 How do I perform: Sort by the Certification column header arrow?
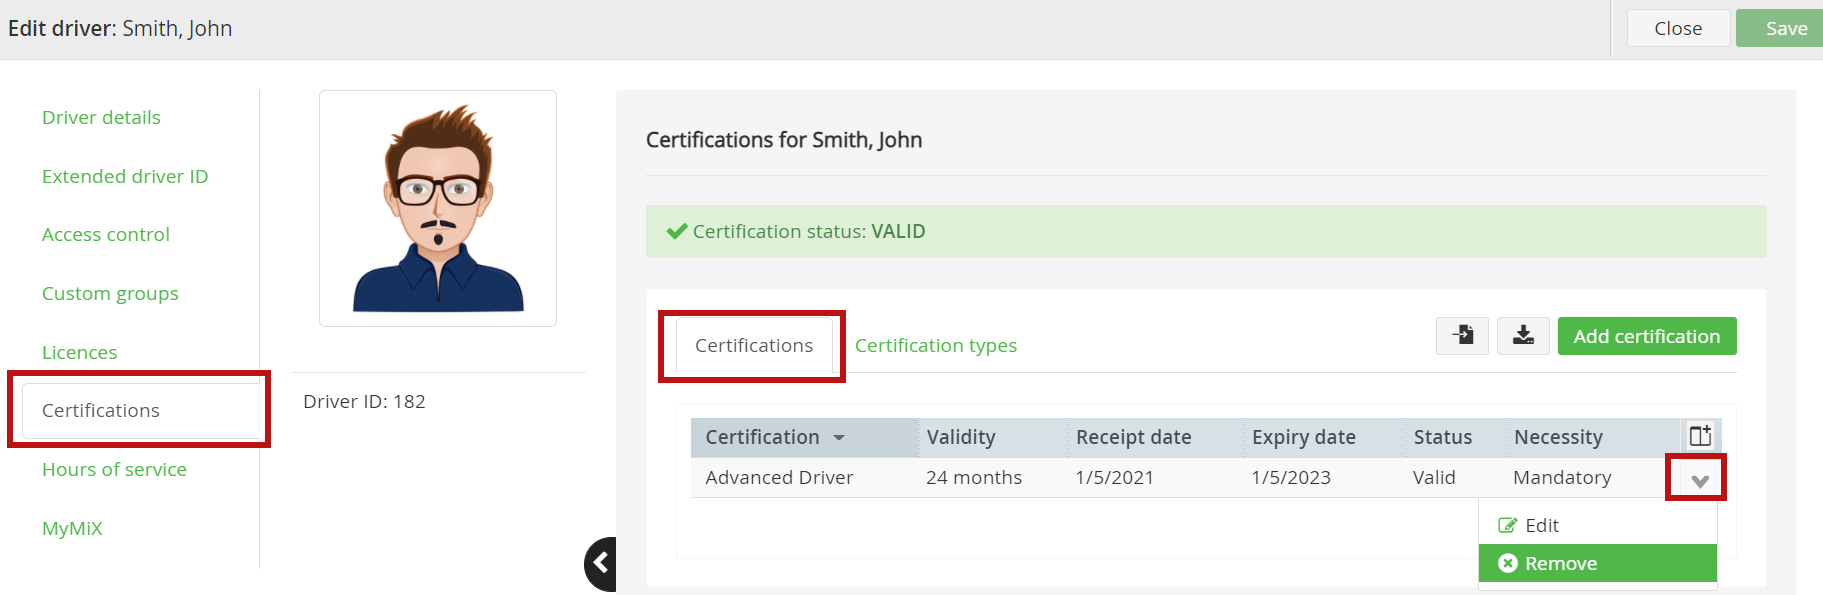click(839, 438)
